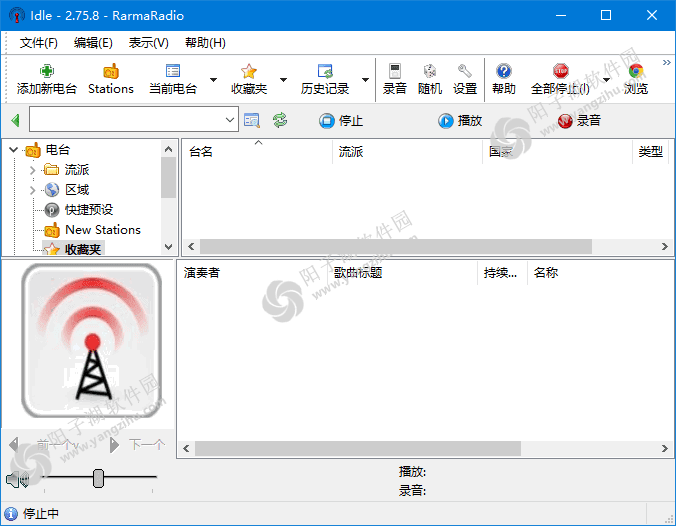
Task: Click the song list horizontal scrollbar thumb
Action: coord(357,448)
